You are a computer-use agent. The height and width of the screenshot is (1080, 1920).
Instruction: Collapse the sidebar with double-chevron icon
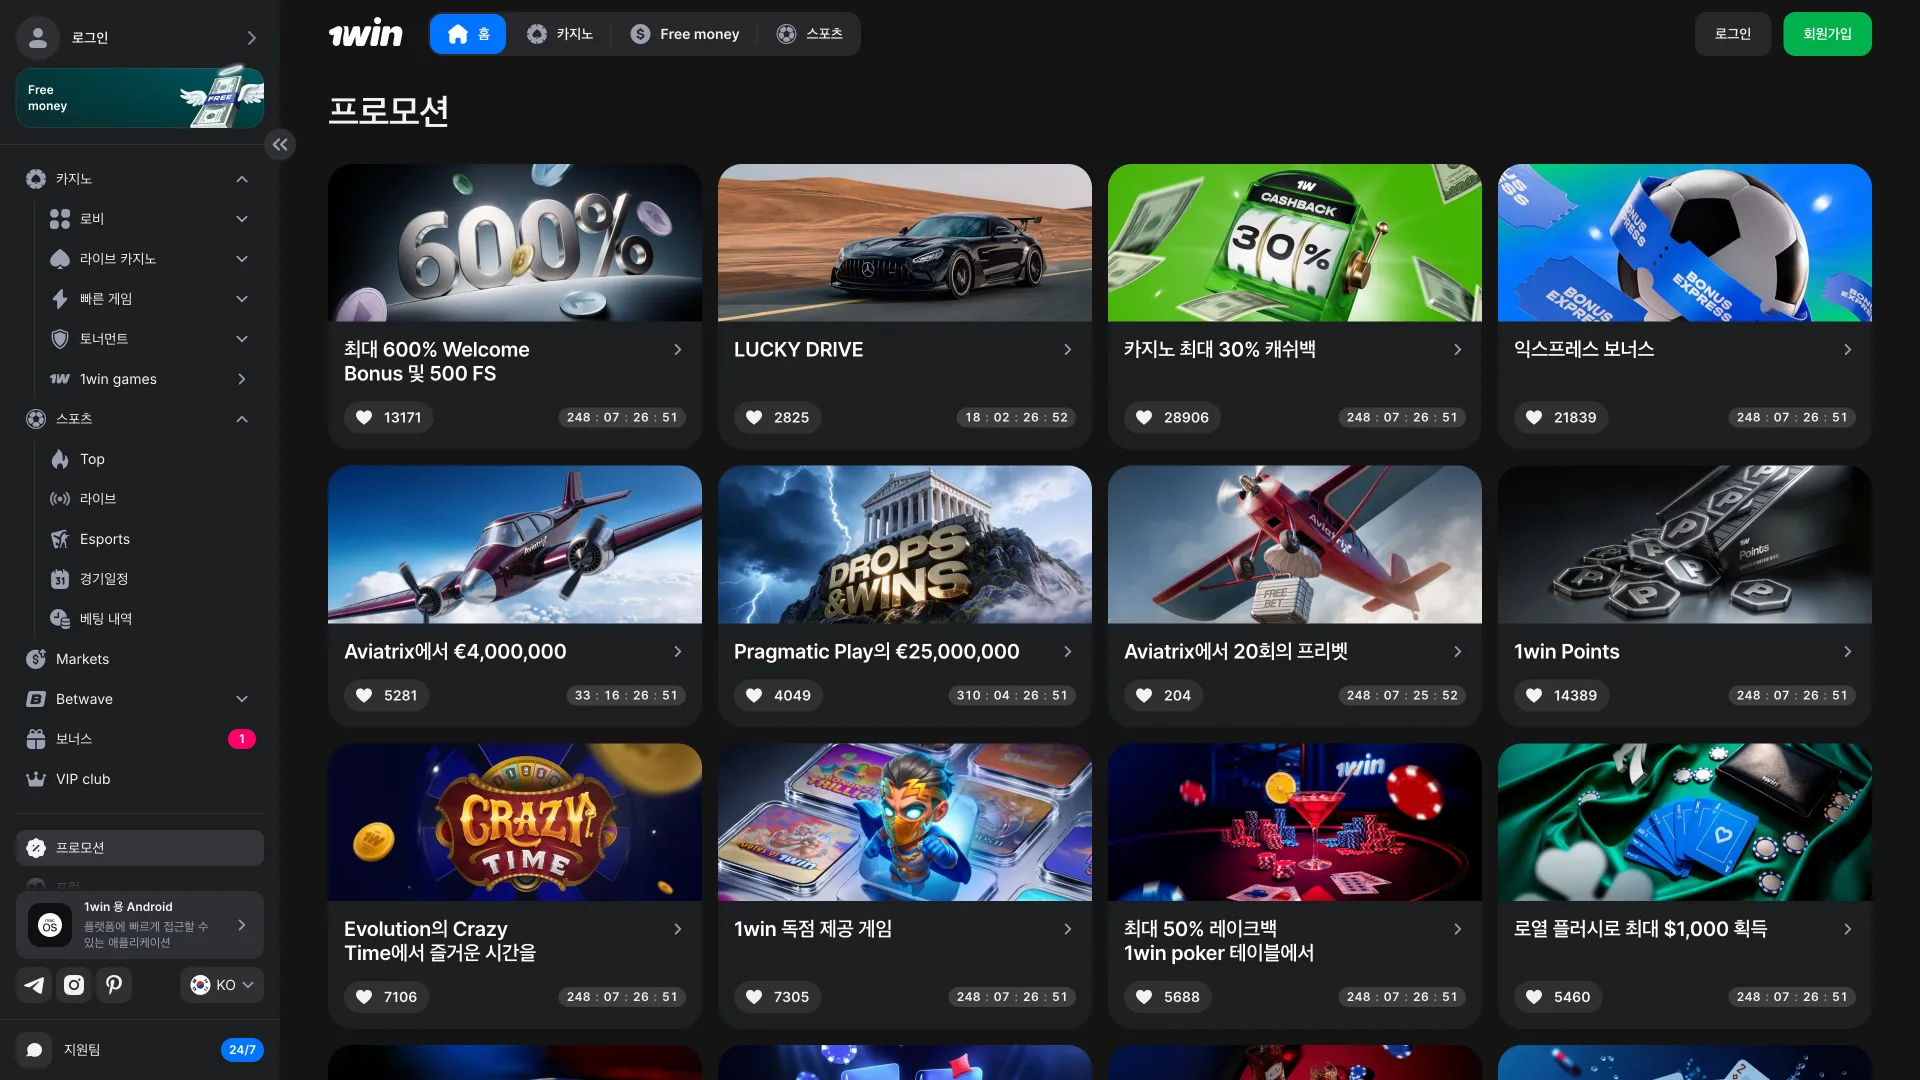280,145
